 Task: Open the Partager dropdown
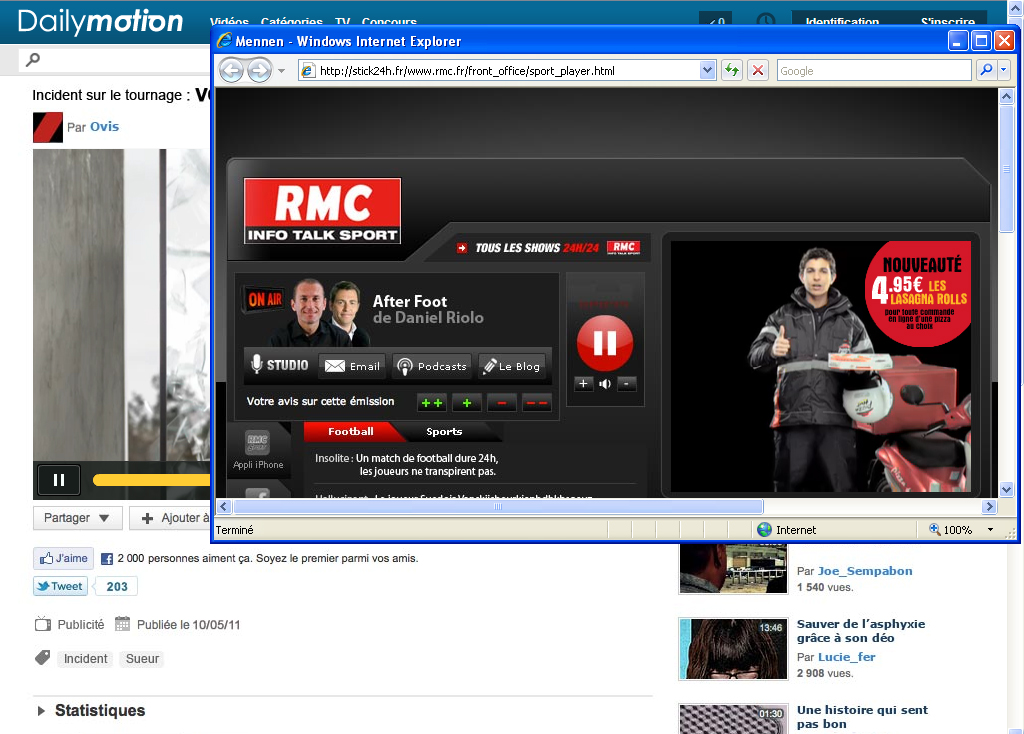coord(78,518)
